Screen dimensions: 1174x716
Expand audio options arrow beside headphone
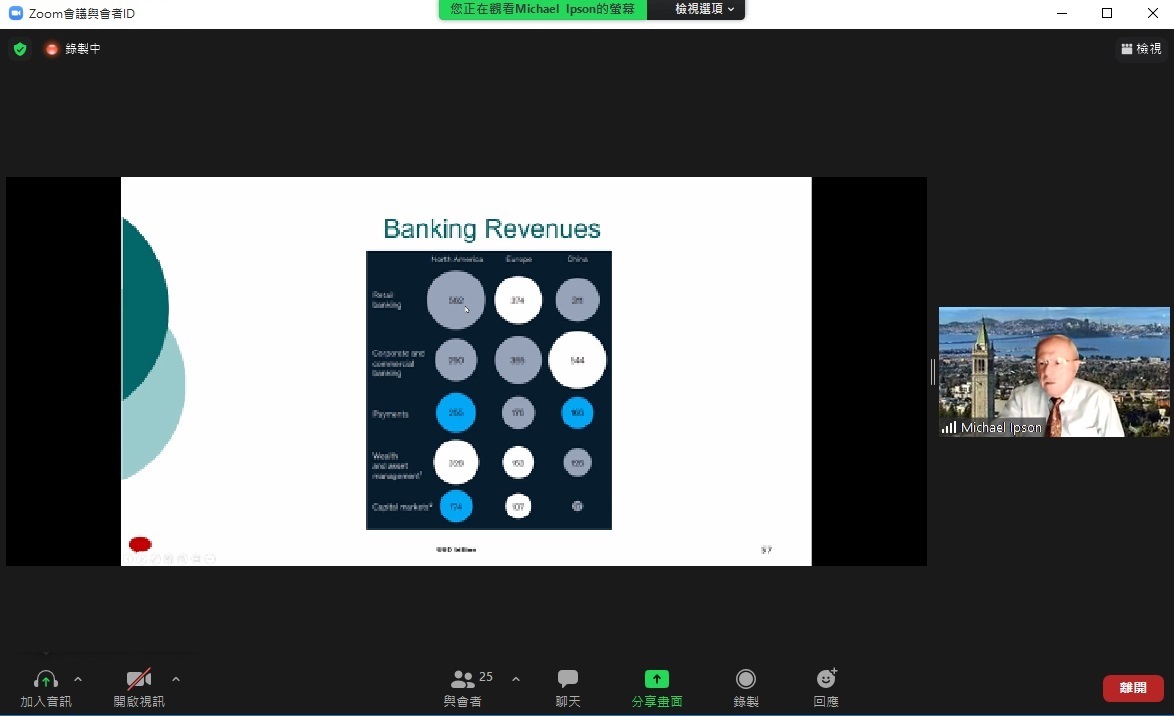click(78, 679)
